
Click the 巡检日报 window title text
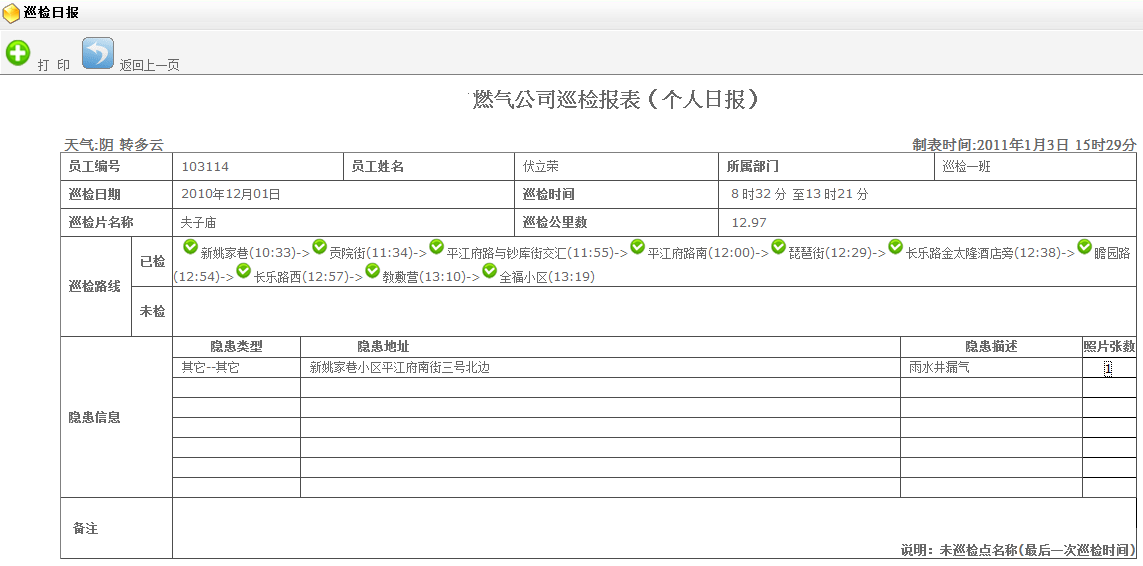click(51, 12)
